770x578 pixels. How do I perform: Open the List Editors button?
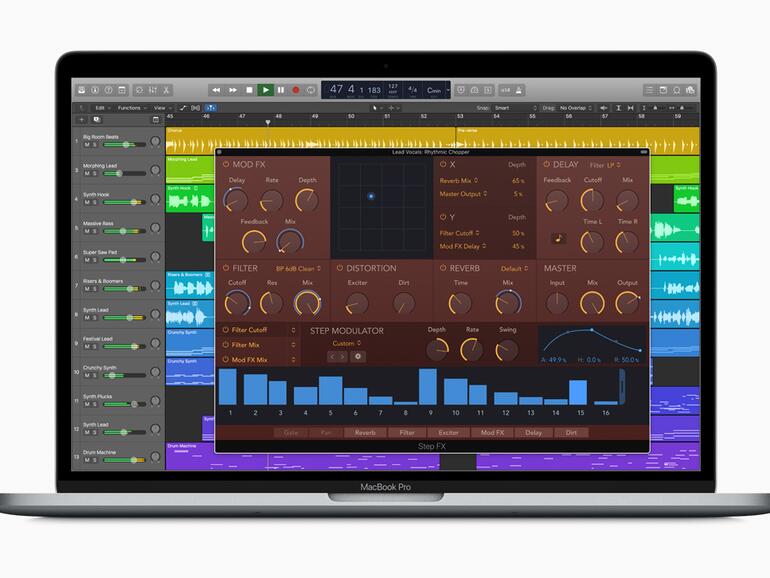click(650, 90)
